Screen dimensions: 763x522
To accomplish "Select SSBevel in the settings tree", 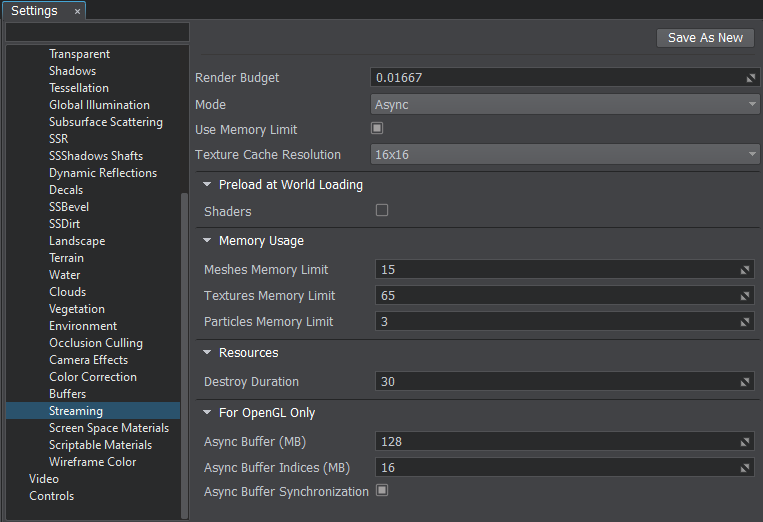I will [x=69, y=207].
